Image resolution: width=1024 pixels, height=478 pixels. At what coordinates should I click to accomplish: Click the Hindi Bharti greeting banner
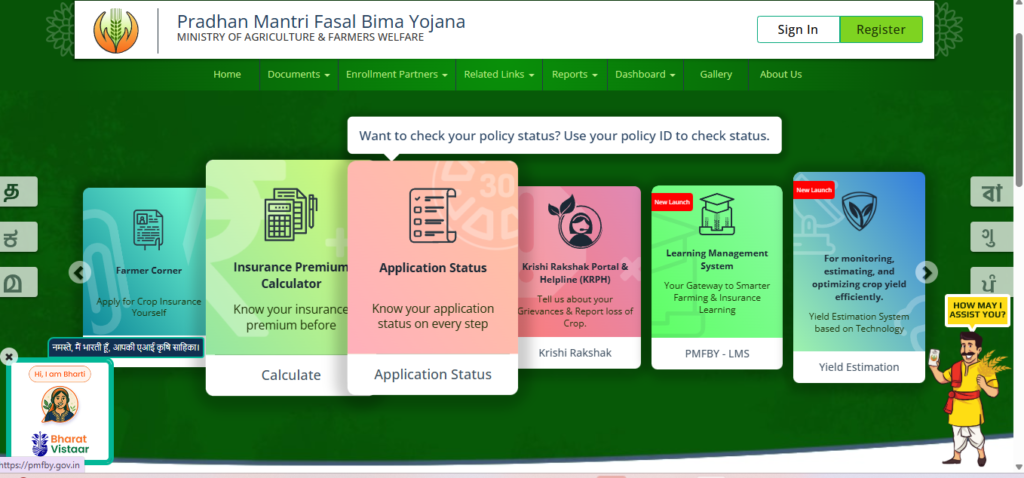(x=127, y=347)
